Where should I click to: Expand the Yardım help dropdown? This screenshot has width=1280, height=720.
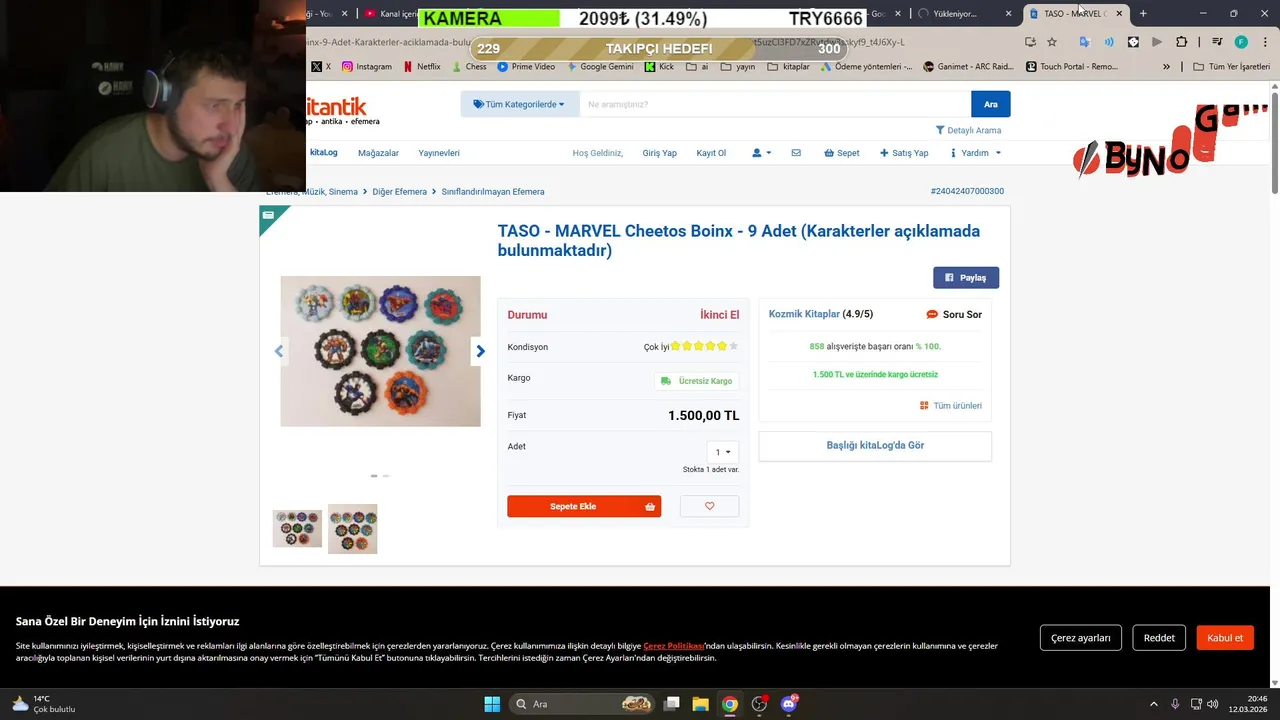tap(975, 153)
